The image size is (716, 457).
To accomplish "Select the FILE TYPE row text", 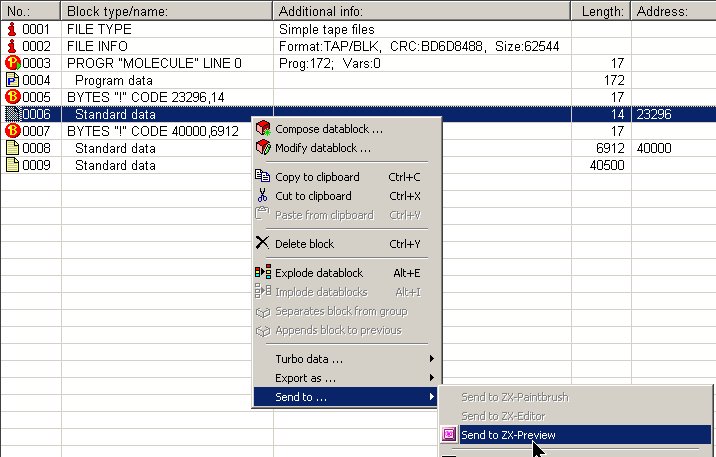I will (x=99, y=29).
